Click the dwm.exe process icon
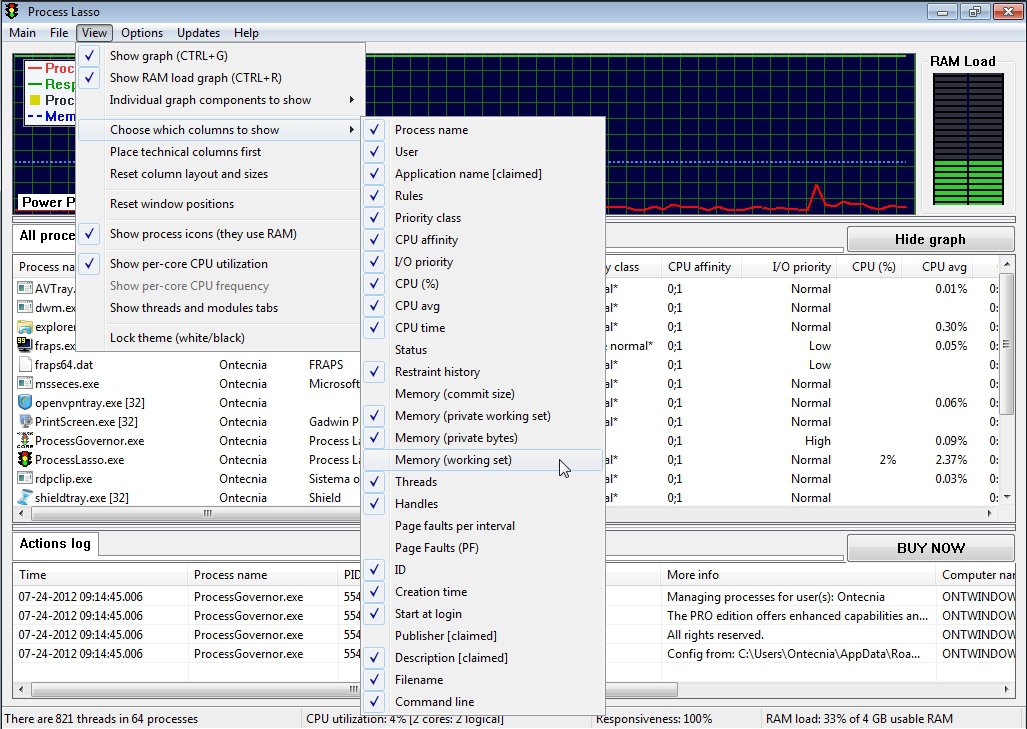Viewport: 1027px width, 729px height. [x=25, y=307]
